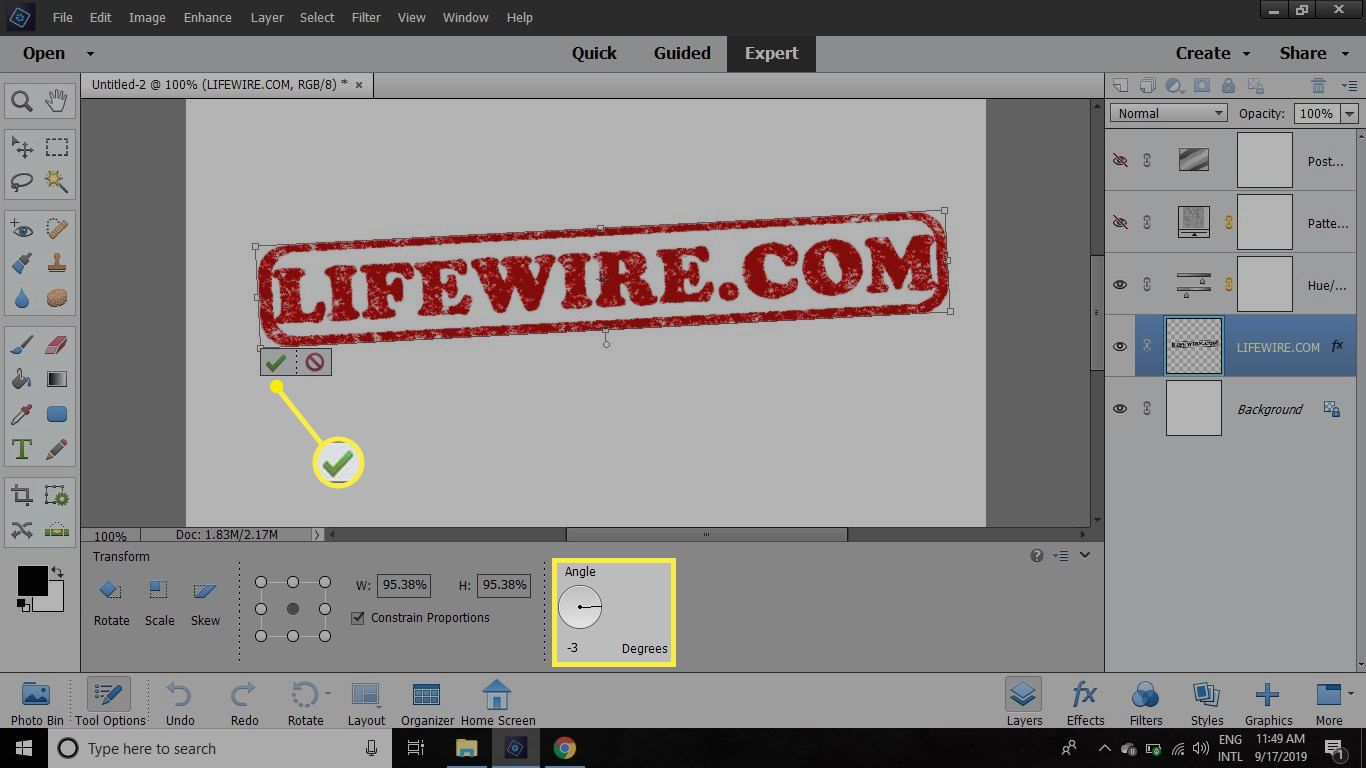1366x768 pixels.
Task: Select the Type tool
Action: (x=21, y=449)
